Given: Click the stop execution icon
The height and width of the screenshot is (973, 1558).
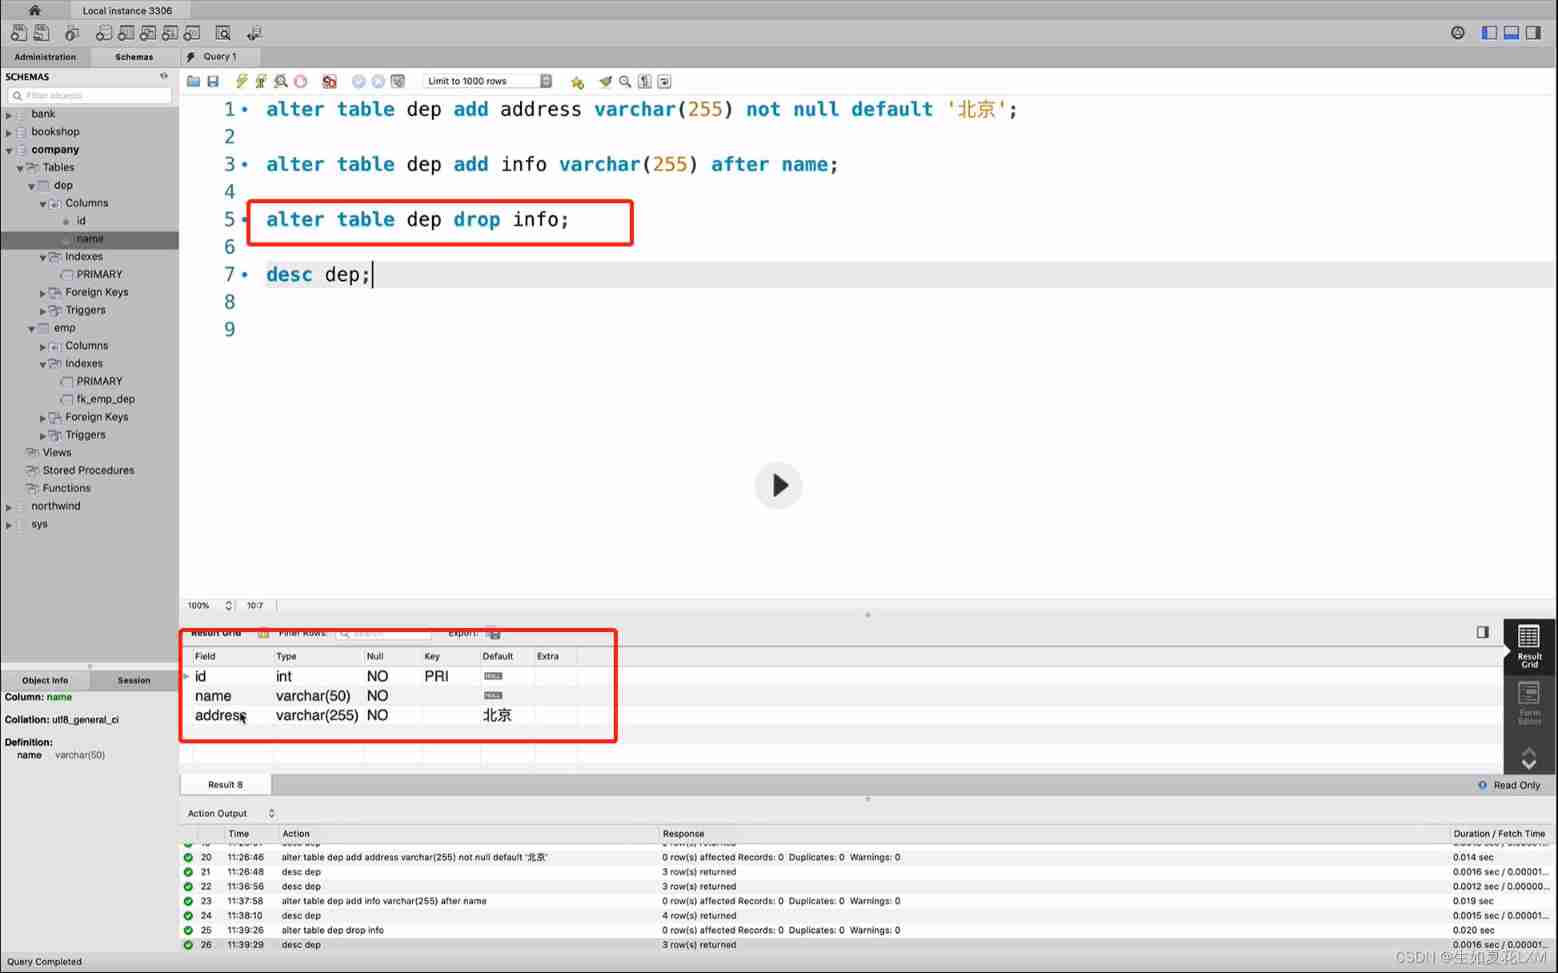Looking at the screenshot, I should (x=301, y=81).
